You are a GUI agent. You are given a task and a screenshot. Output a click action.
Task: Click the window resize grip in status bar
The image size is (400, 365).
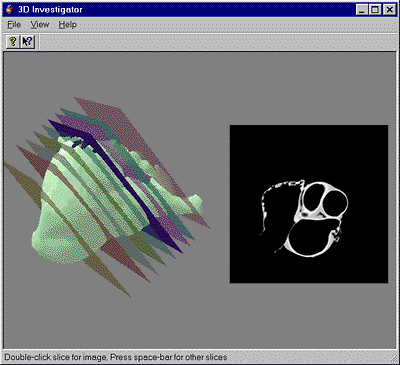(x=393, y=358)
